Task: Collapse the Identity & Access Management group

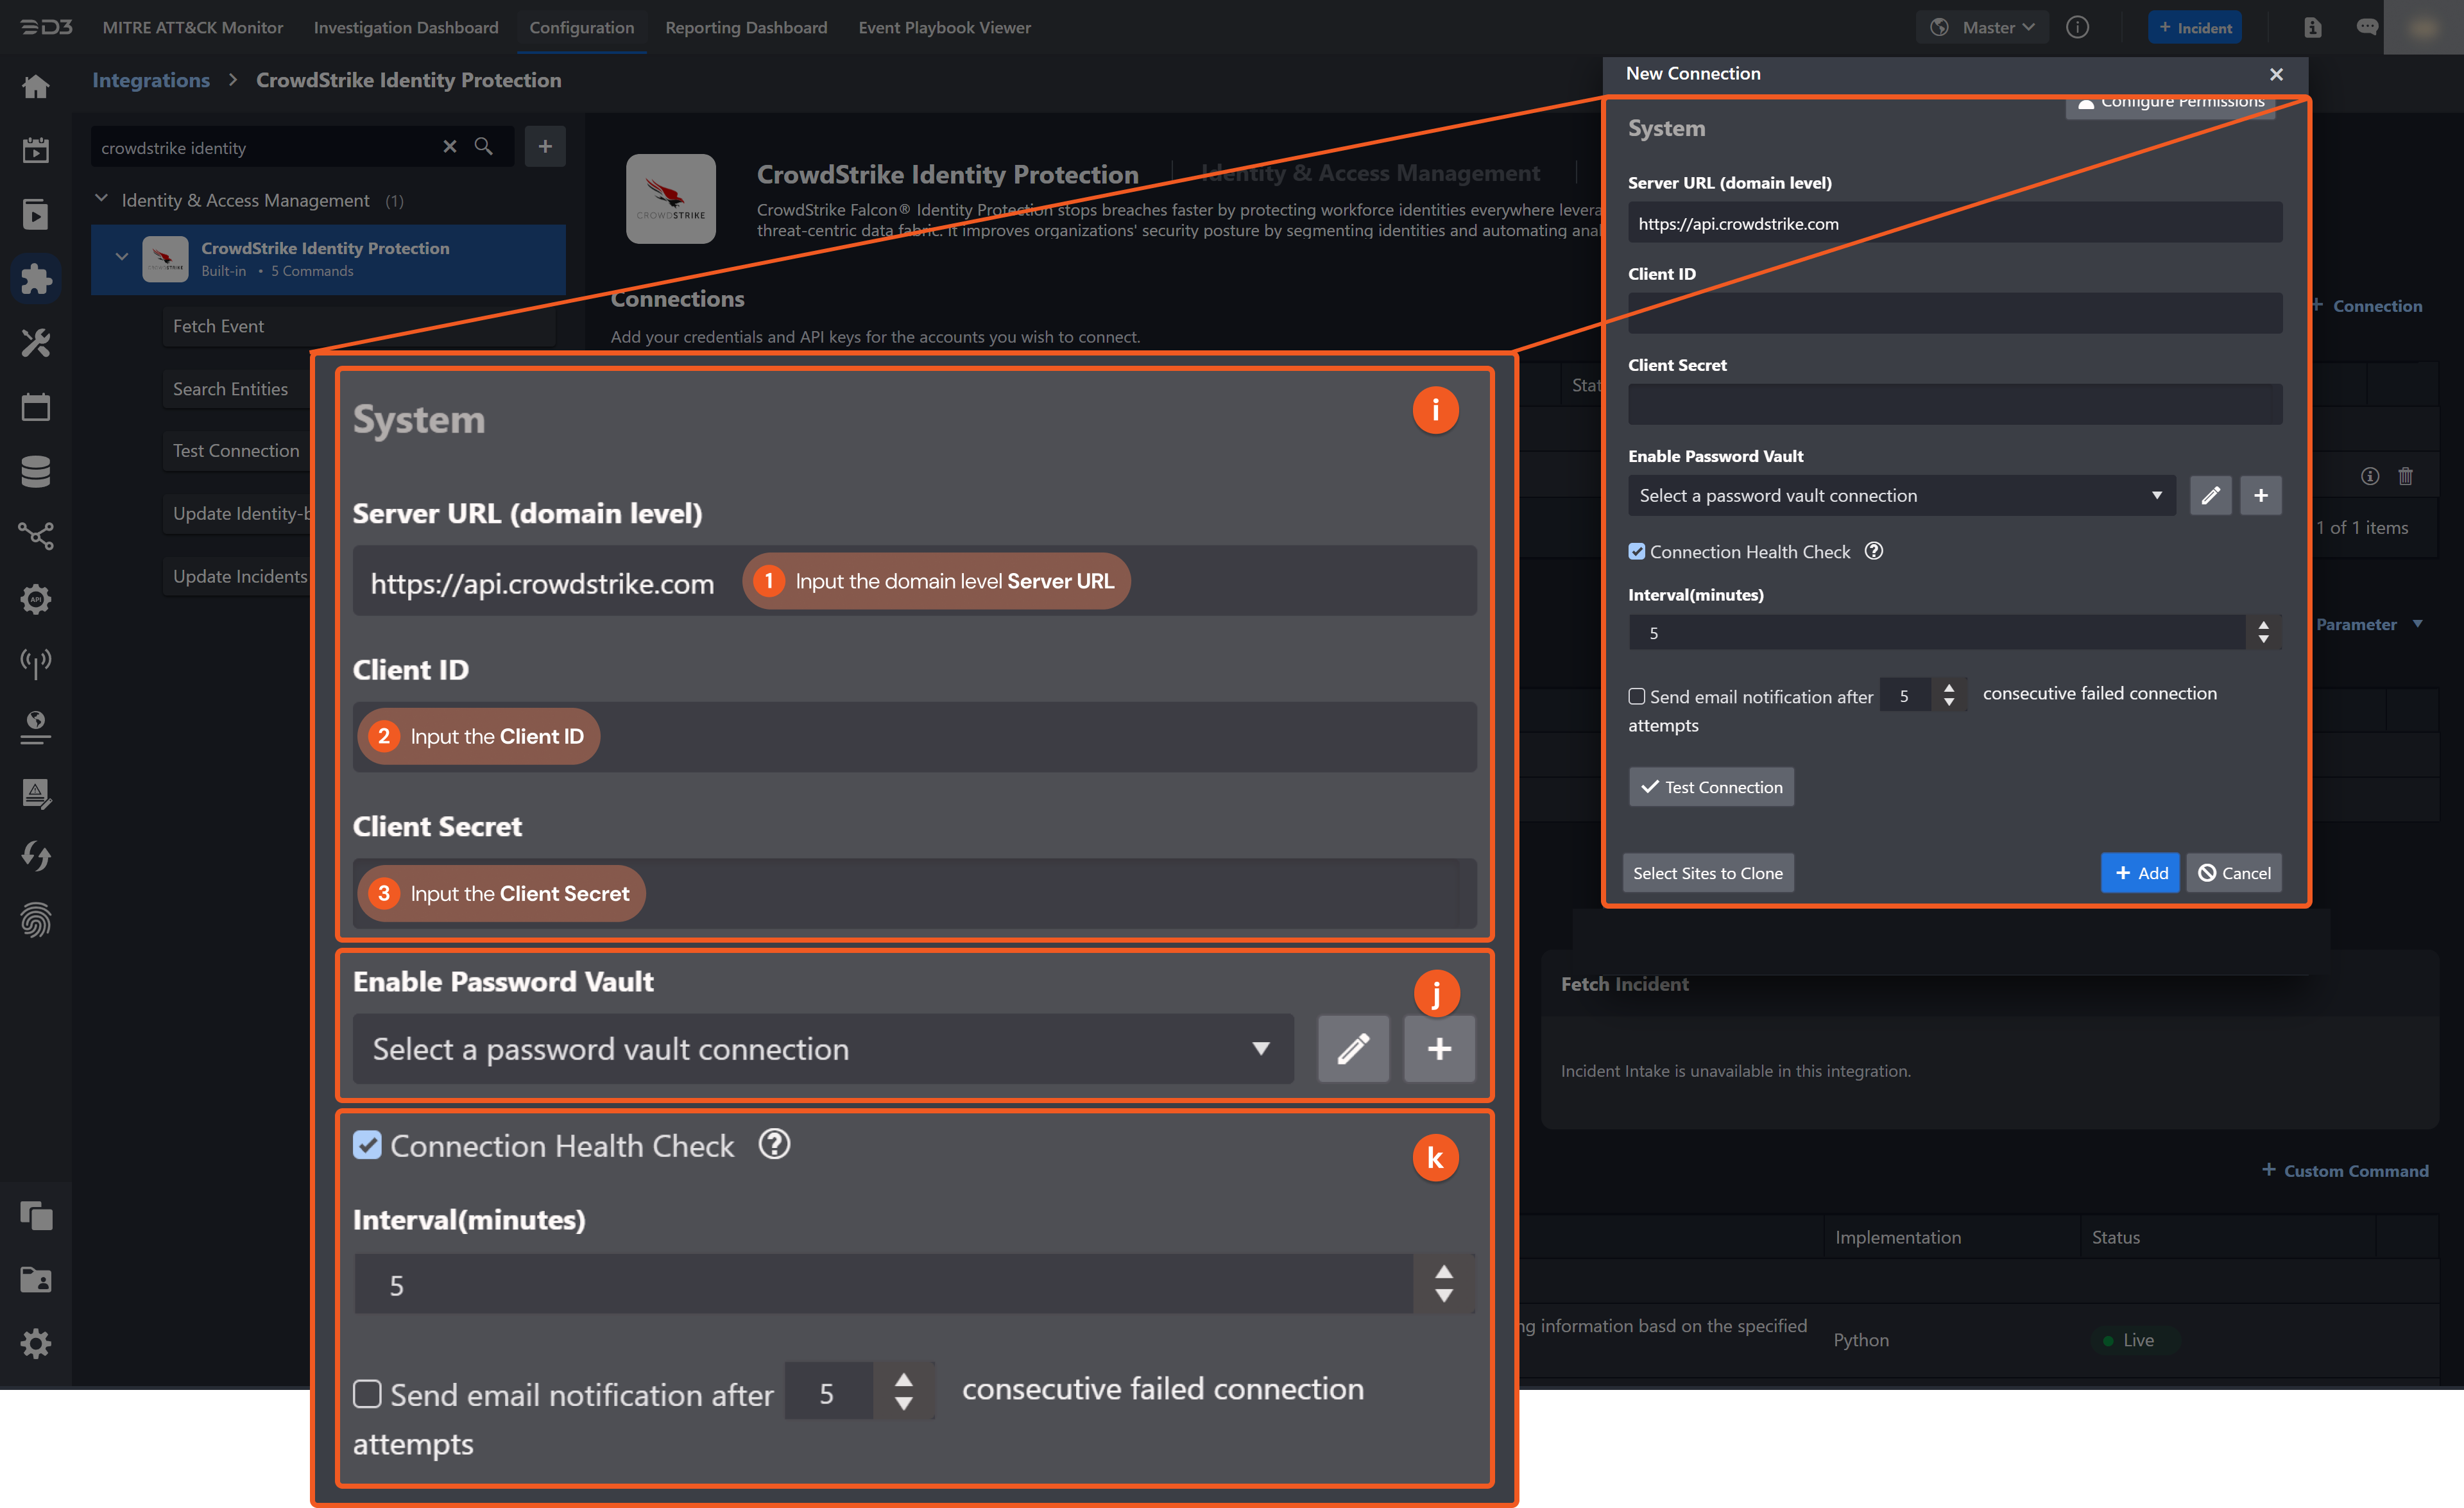Action: pyautogui.click(x=101, y=198)
